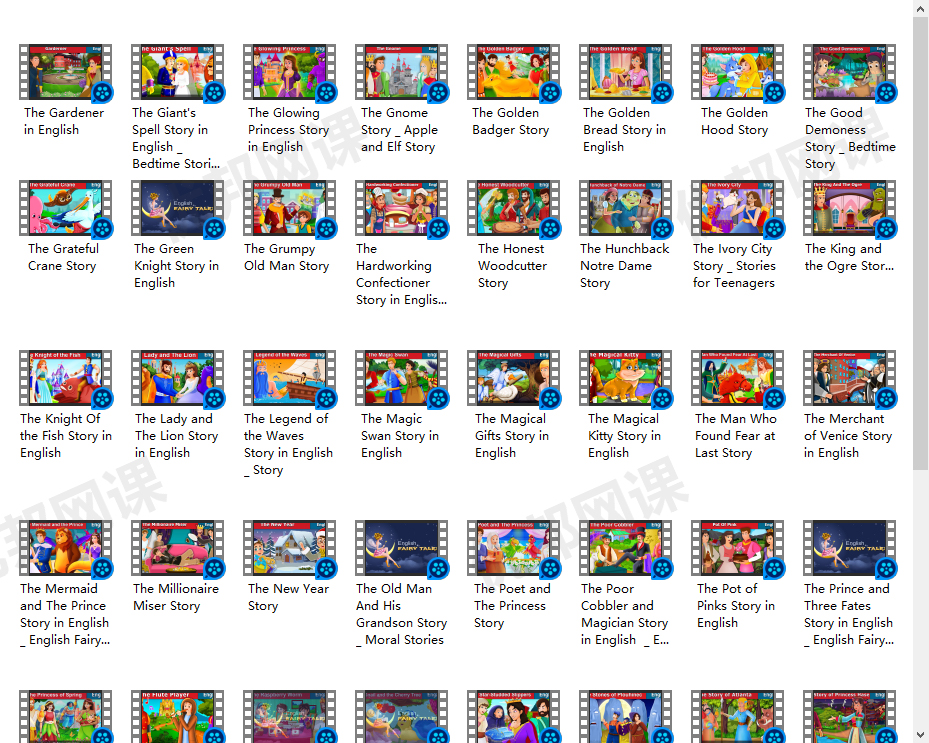
Task: Select The Golden Badger Story video thumbnail
Action: pos(513,72)
